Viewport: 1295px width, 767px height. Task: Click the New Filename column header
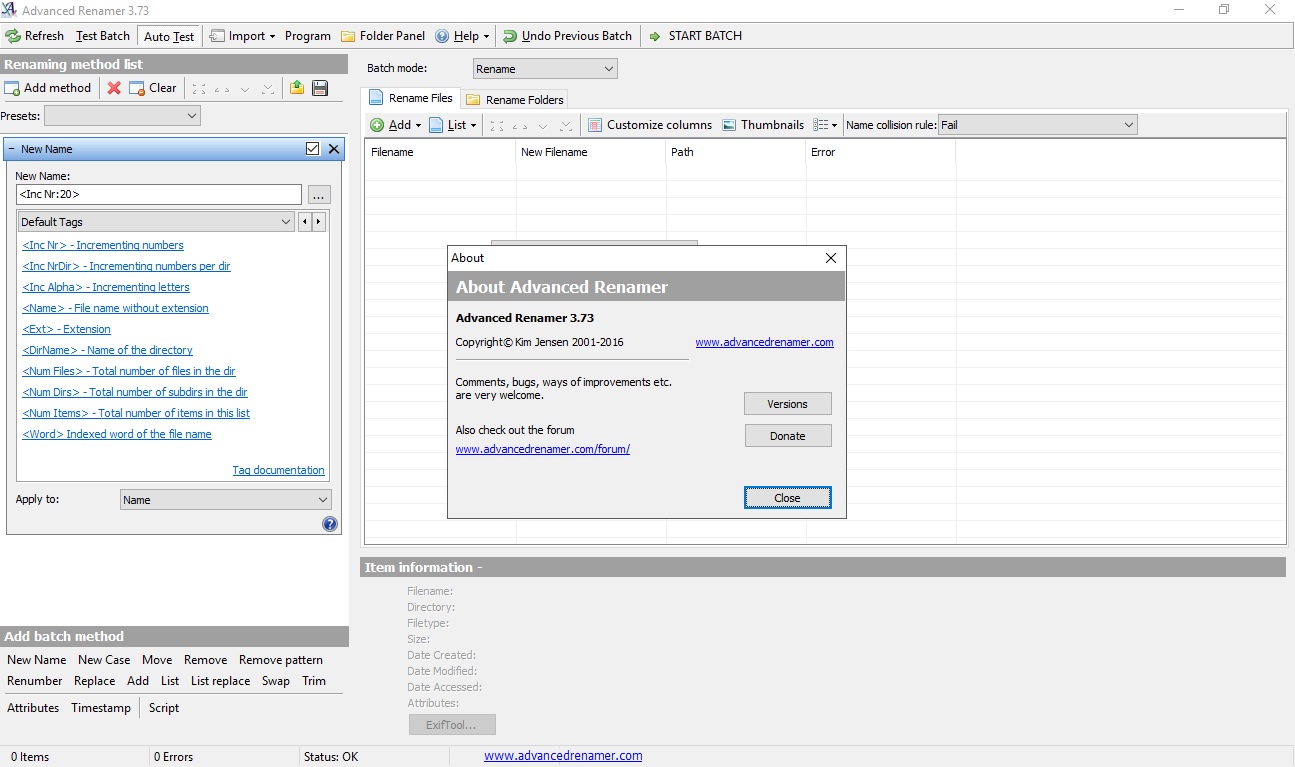591,152
